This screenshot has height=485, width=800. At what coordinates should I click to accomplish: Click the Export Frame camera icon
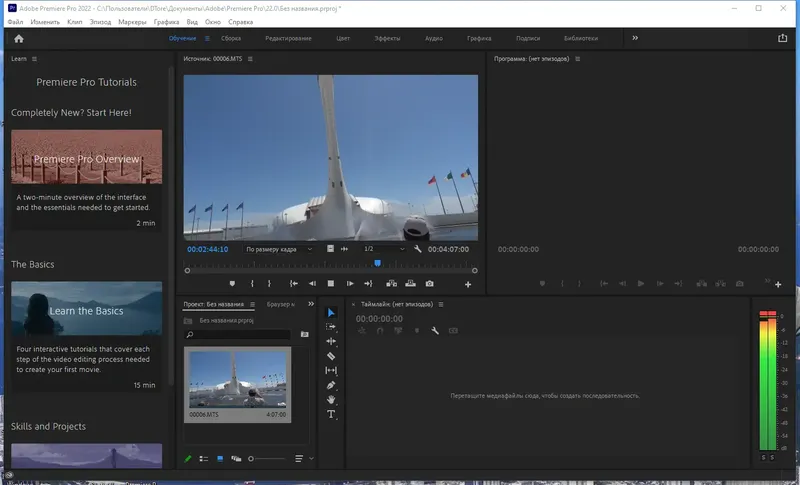[x=430, y=284]
